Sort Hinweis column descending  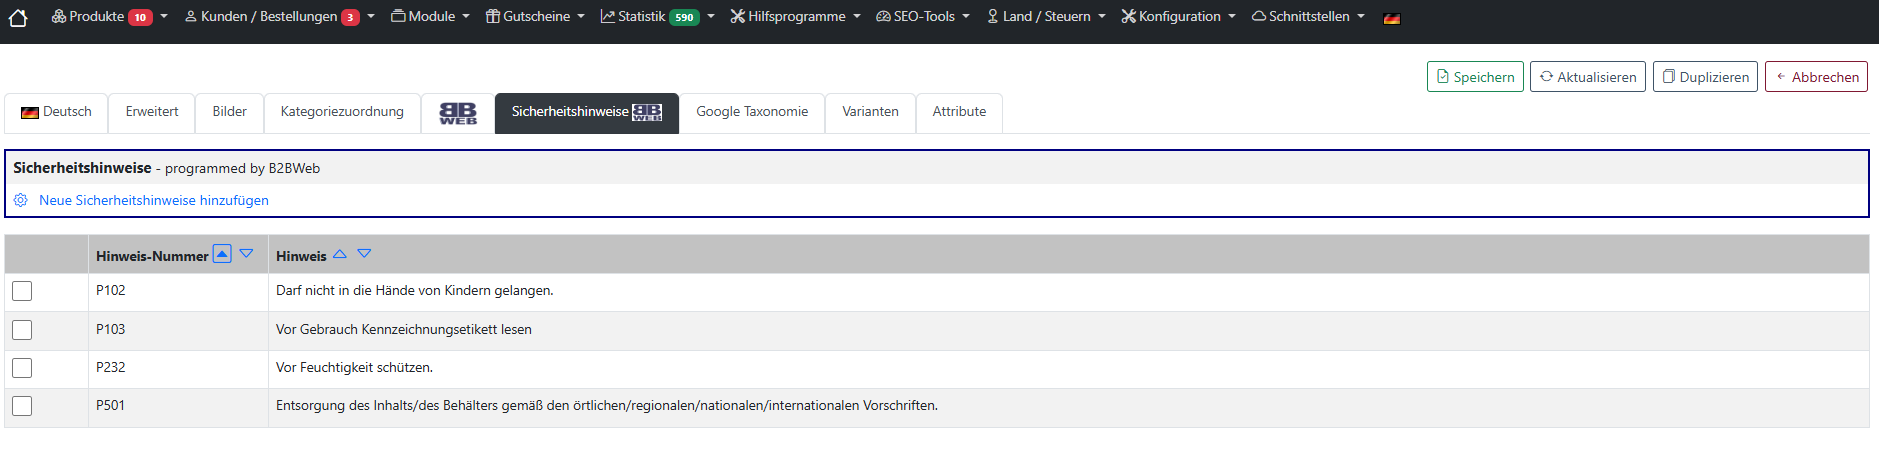coord(364,254)
